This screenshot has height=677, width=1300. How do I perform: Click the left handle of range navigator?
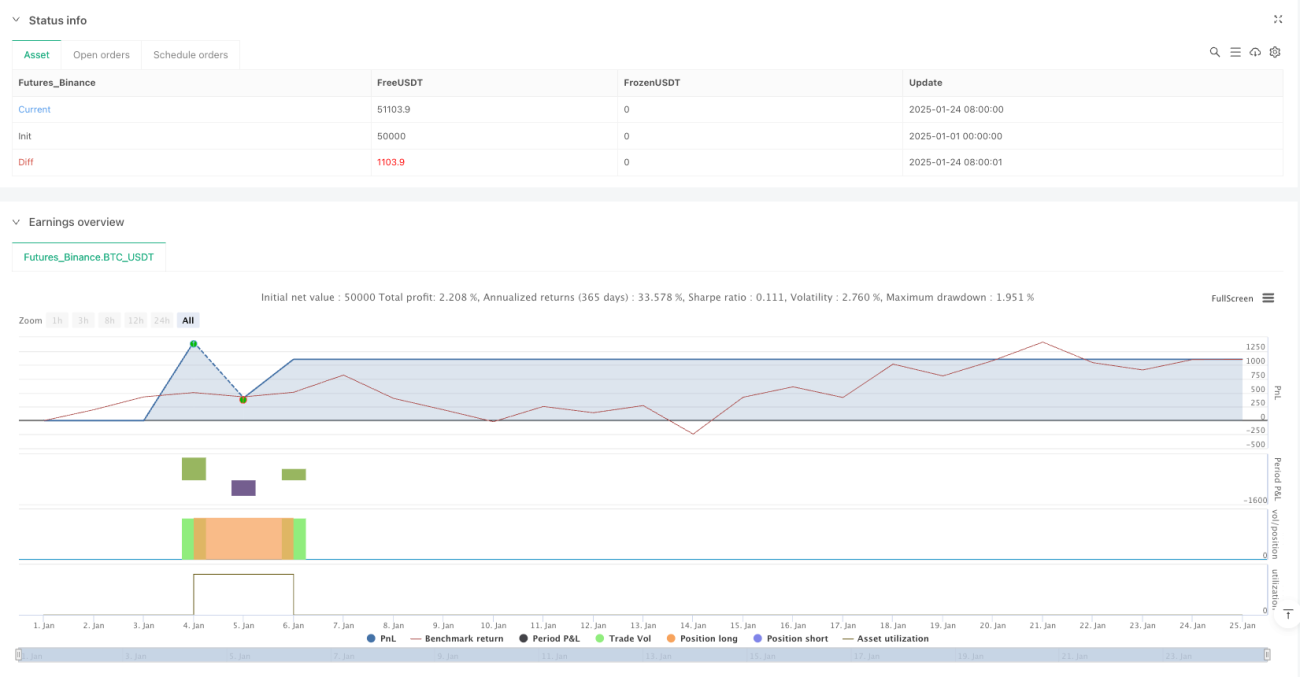tap(19, 655)
